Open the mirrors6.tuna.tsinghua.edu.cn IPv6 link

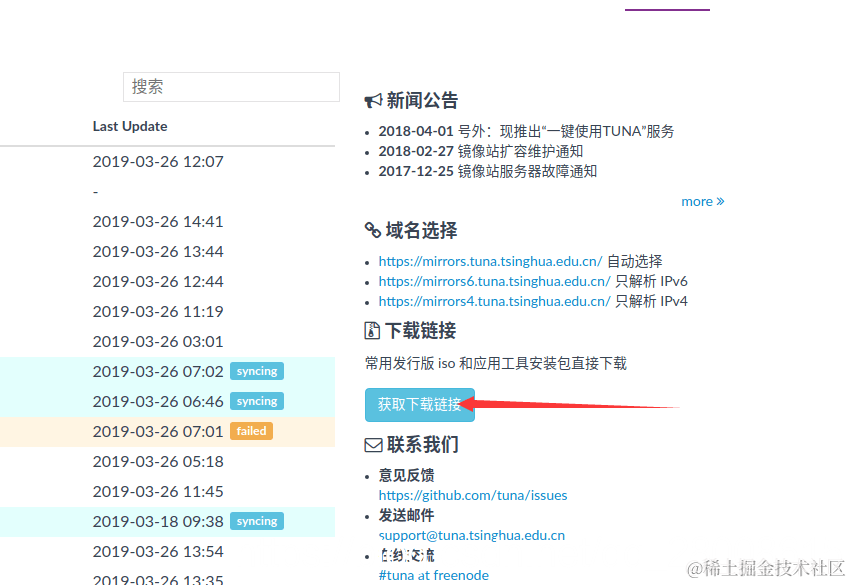pyautogui.click(x=494, y=281)
